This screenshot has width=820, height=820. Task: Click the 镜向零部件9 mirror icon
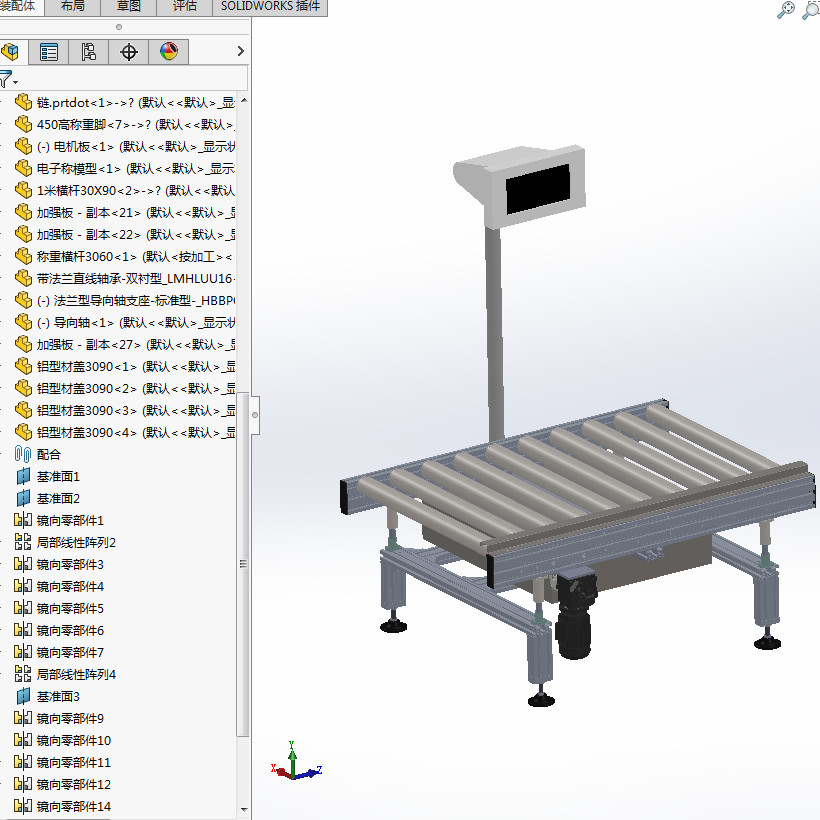tap(23, 718)
